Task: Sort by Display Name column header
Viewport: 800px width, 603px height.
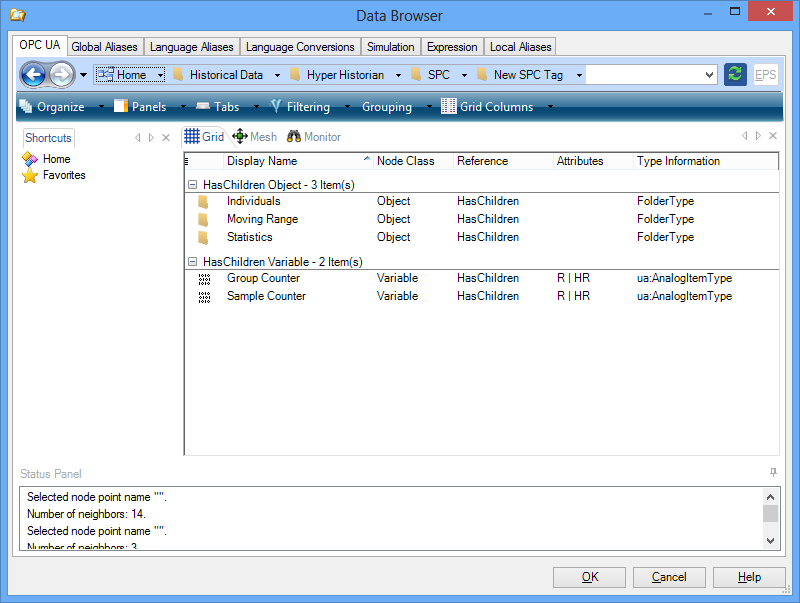Action: [262, 161]
